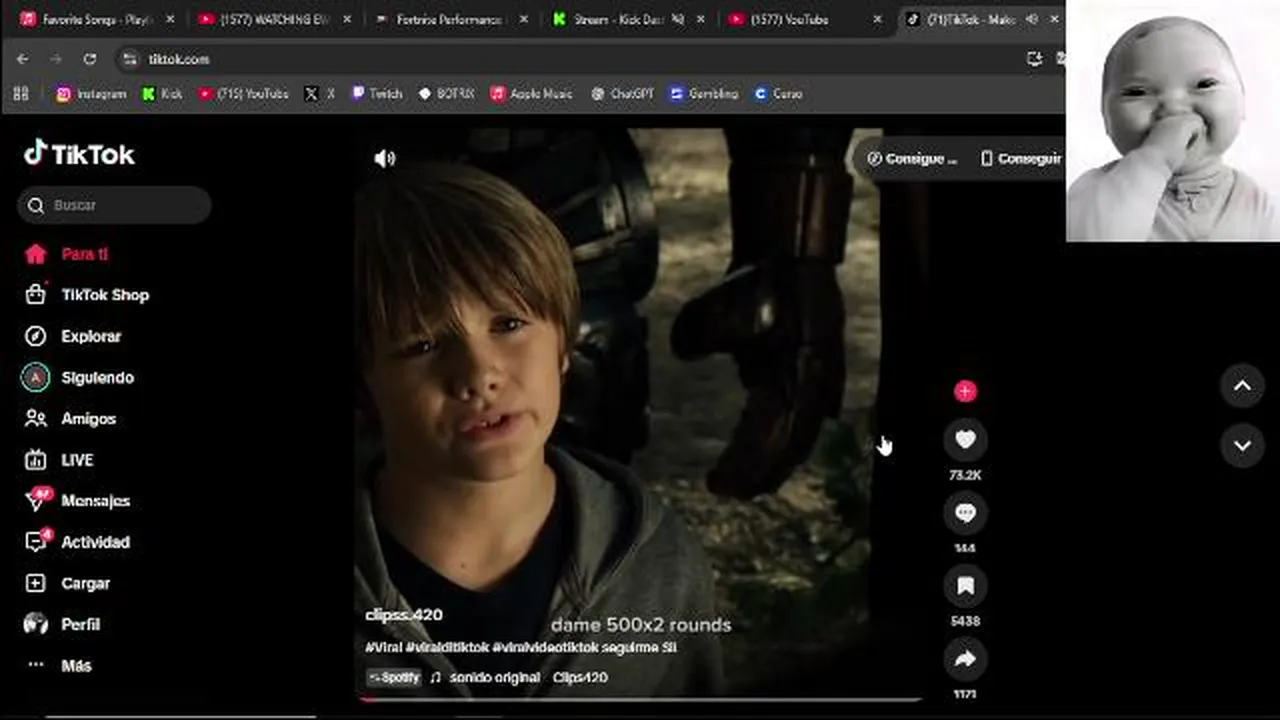Open the Instagram bookmark
The image size is (1280, 720).
point(91,93)
